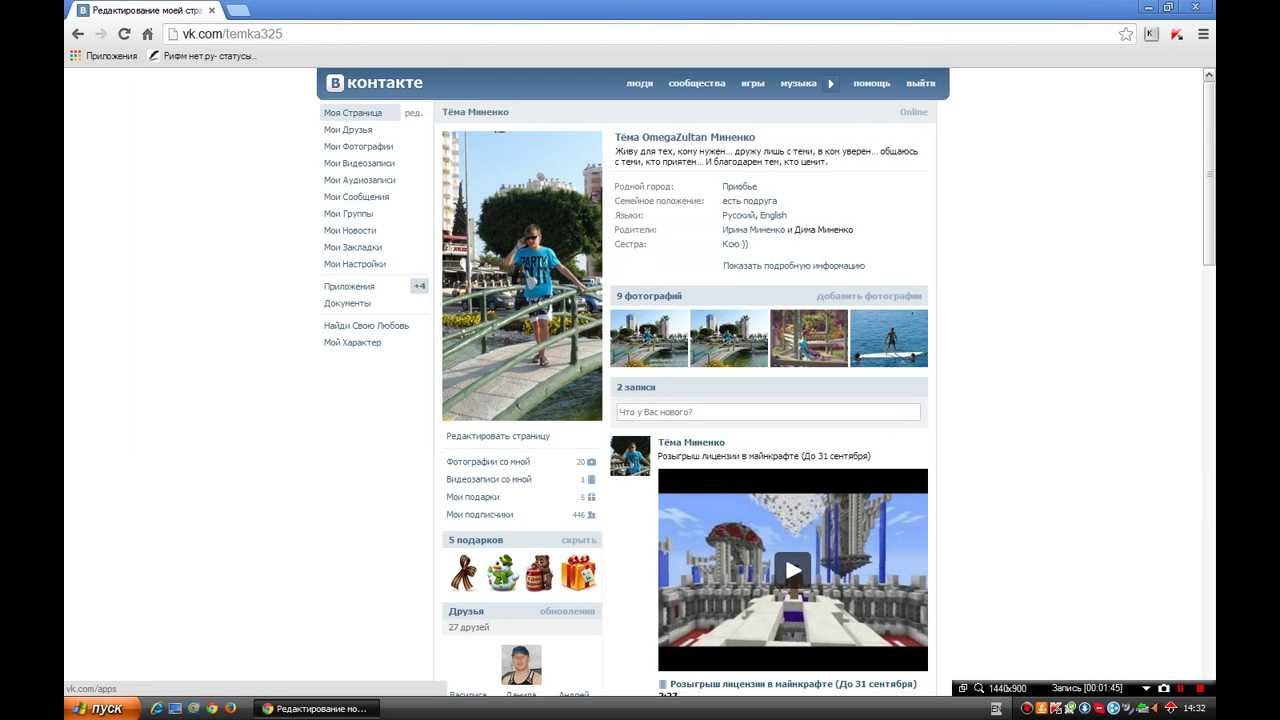Open Документы in sidebar
This screenshot has height=720, width=1280.
(347, 303)
